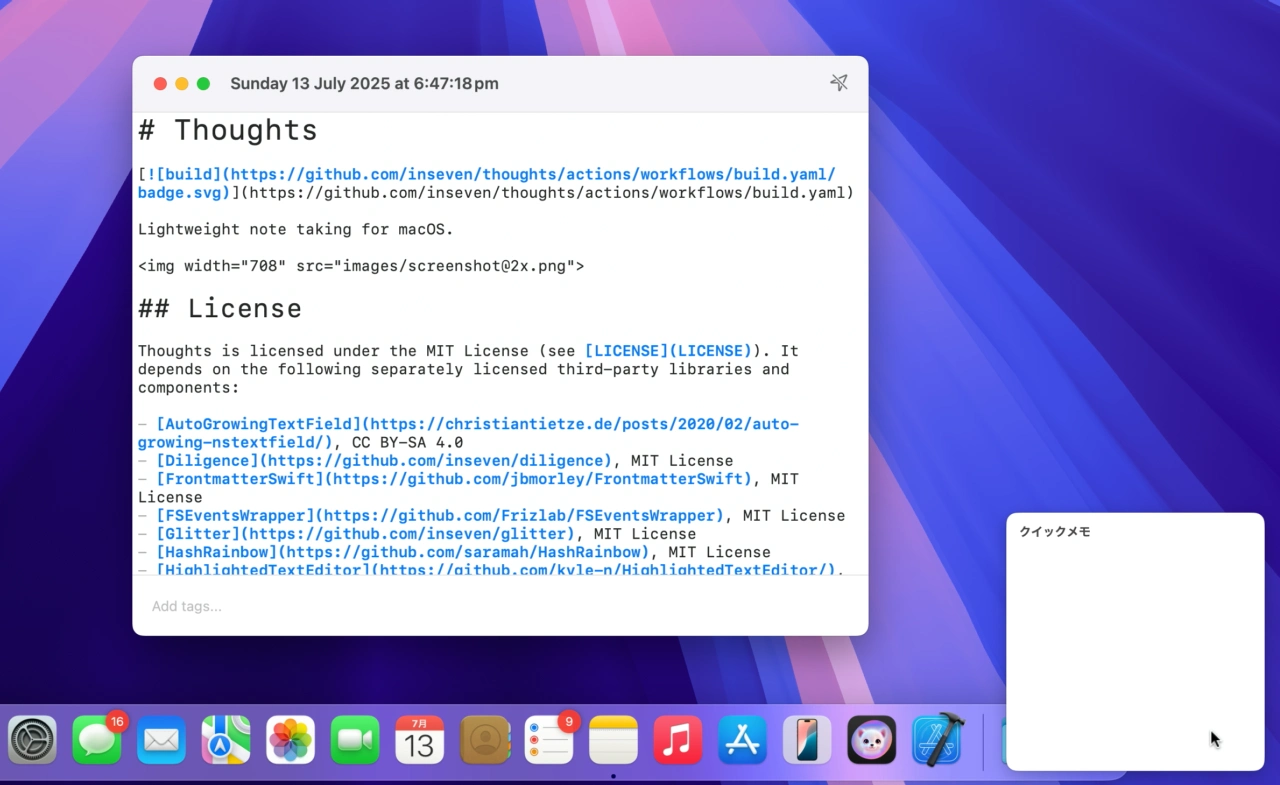Open Reminders app in the dock
The height and width of the screenshot is (785, 1280).
(x=549, y=741)
